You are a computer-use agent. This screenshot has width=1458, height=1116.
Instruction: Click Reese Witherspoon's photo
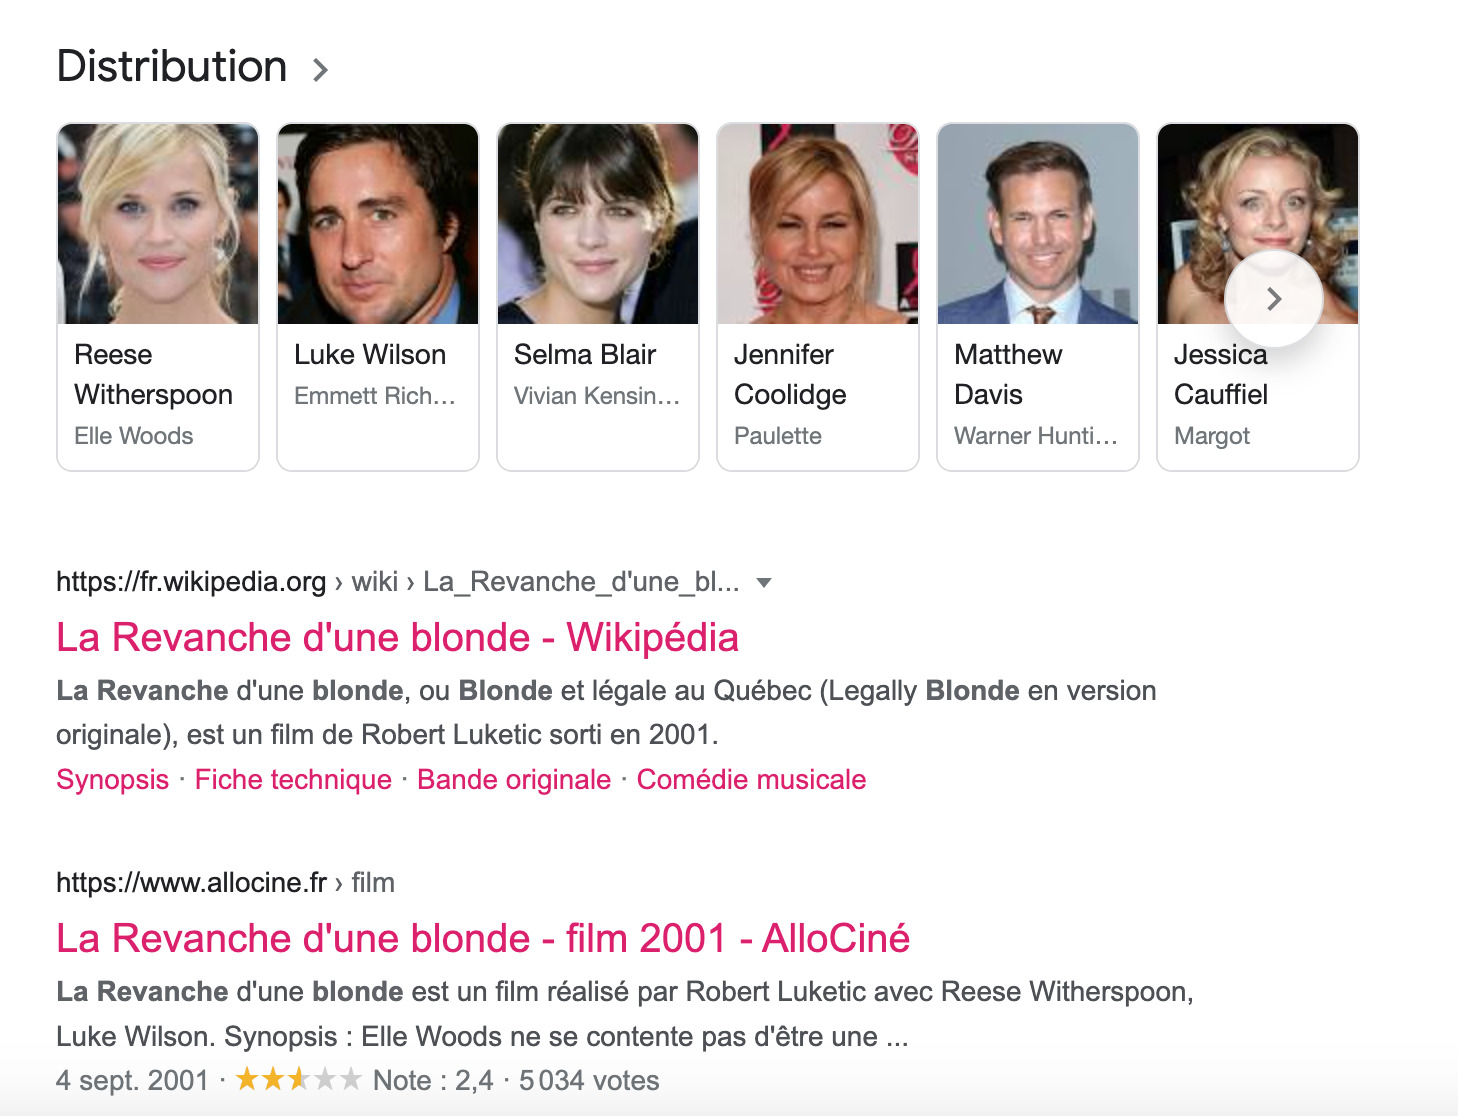pyautogui.click(x=158, y=224)
